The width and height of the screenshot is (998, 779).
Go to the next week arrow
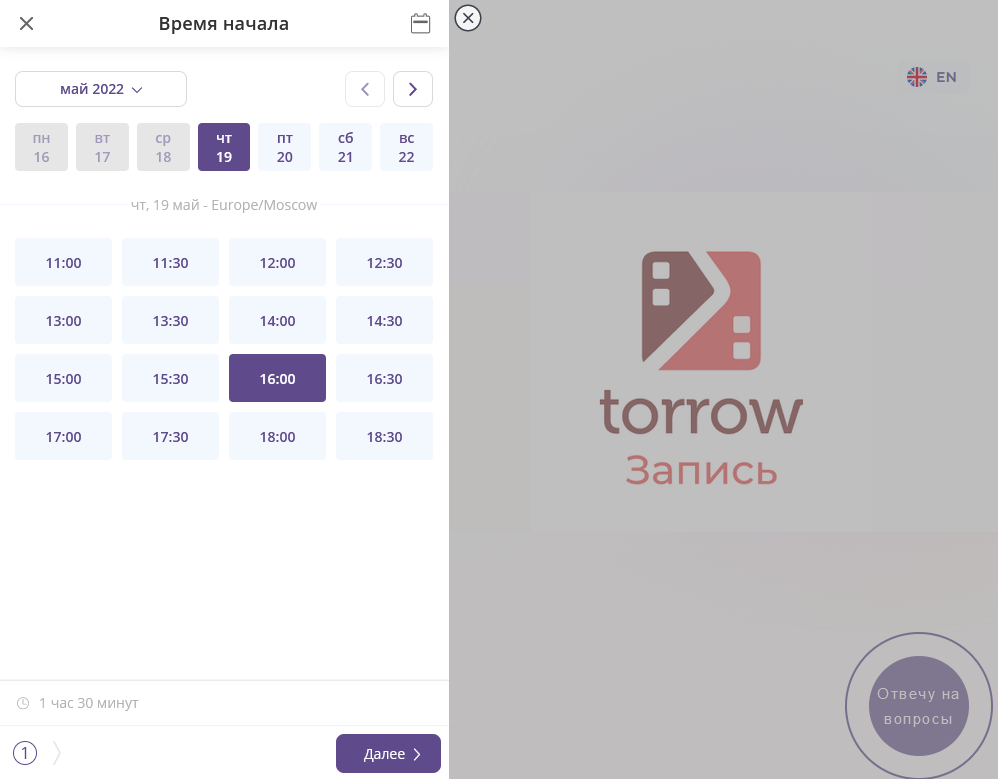[412, 89]
